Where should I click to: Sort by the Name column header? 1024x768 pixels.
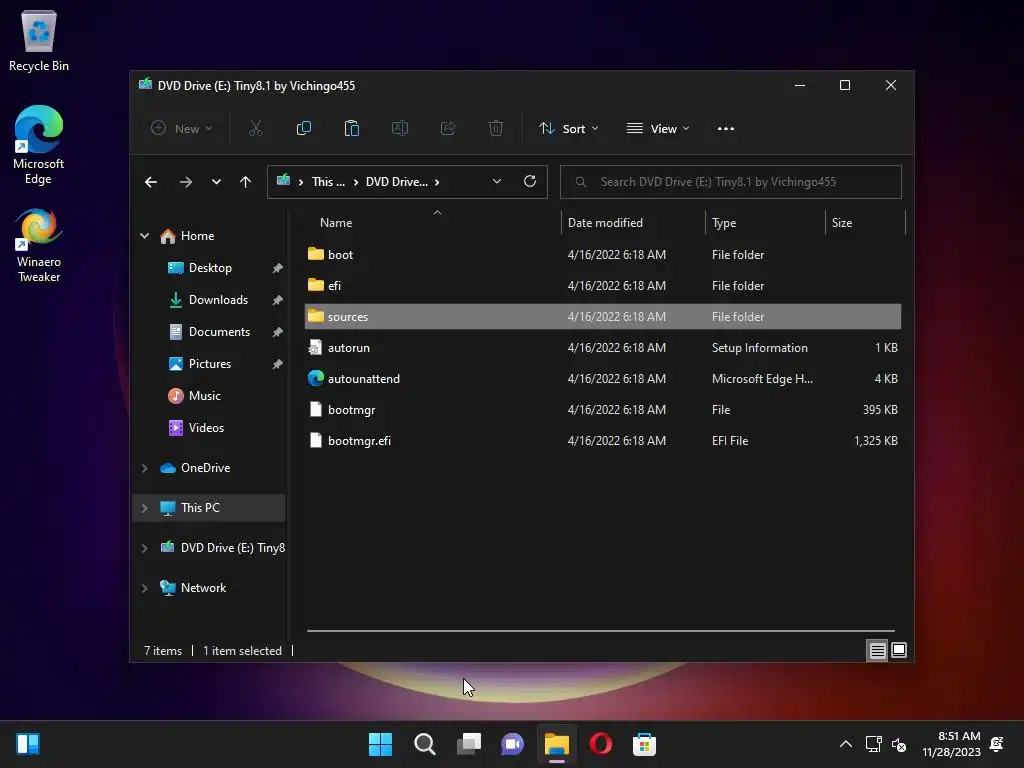click(433, 223)
